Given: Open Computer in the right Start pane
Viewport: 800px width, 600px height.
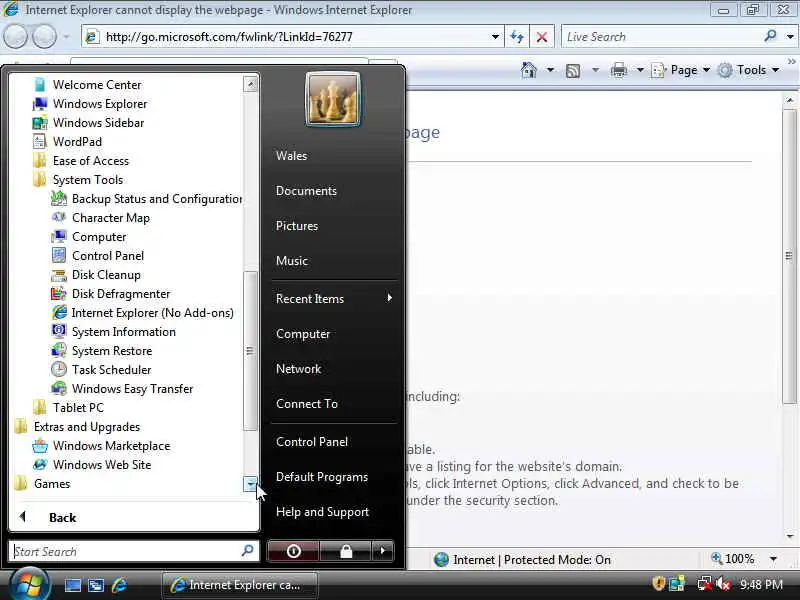Looking at the screenshot, I should click(303, 334).
